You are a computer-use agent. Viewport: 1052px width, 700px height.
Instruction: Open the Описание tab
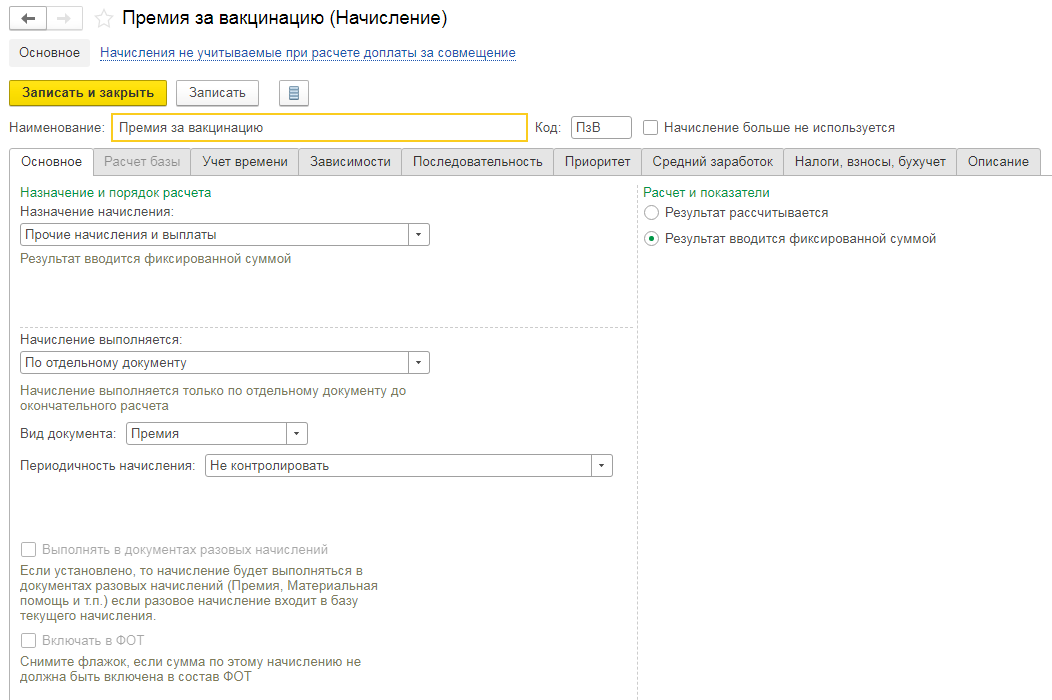pyautogui.click(x=998, y=162)
